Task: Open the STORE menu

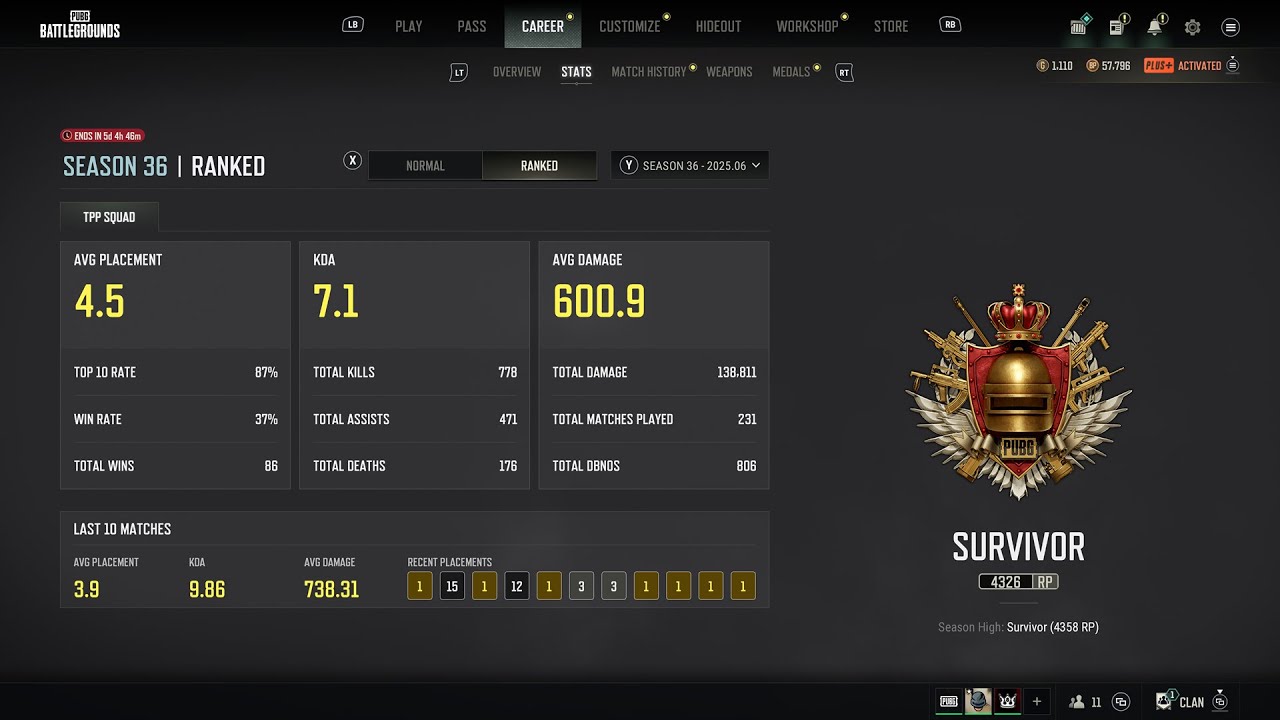Action: coord(891,26)
